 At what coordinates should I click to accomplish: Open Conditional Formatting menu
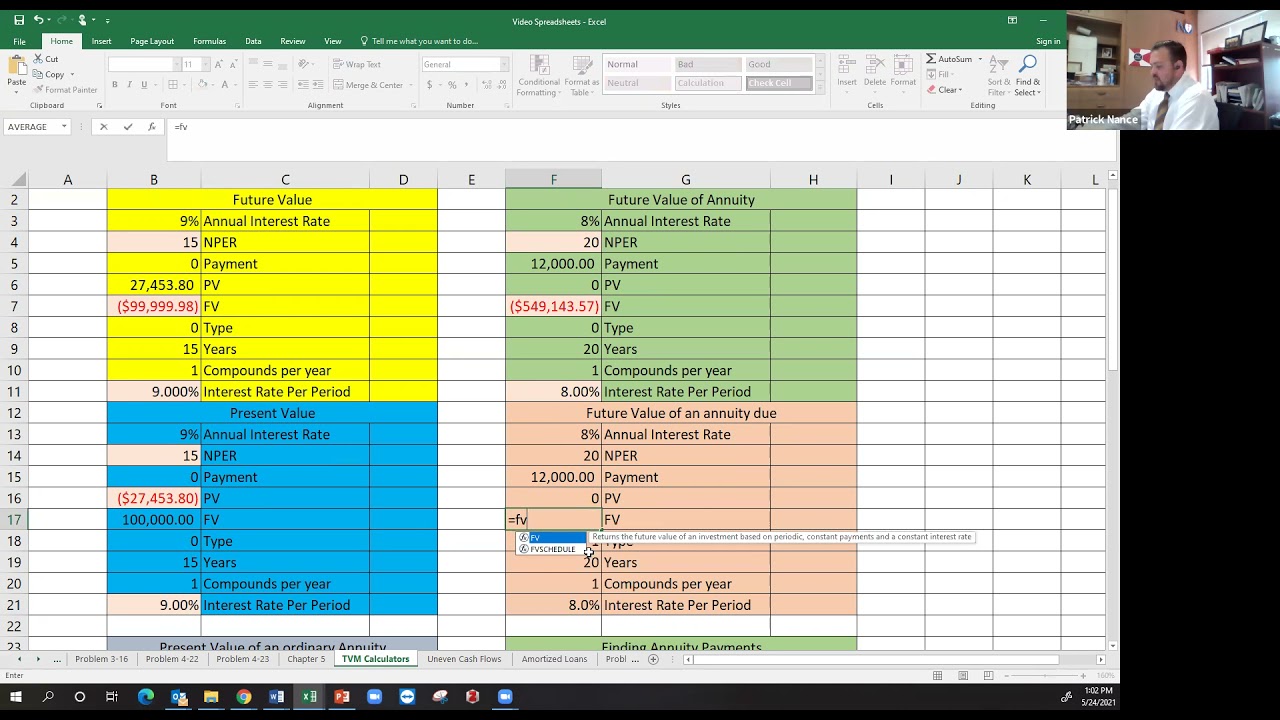click(537, 75)
